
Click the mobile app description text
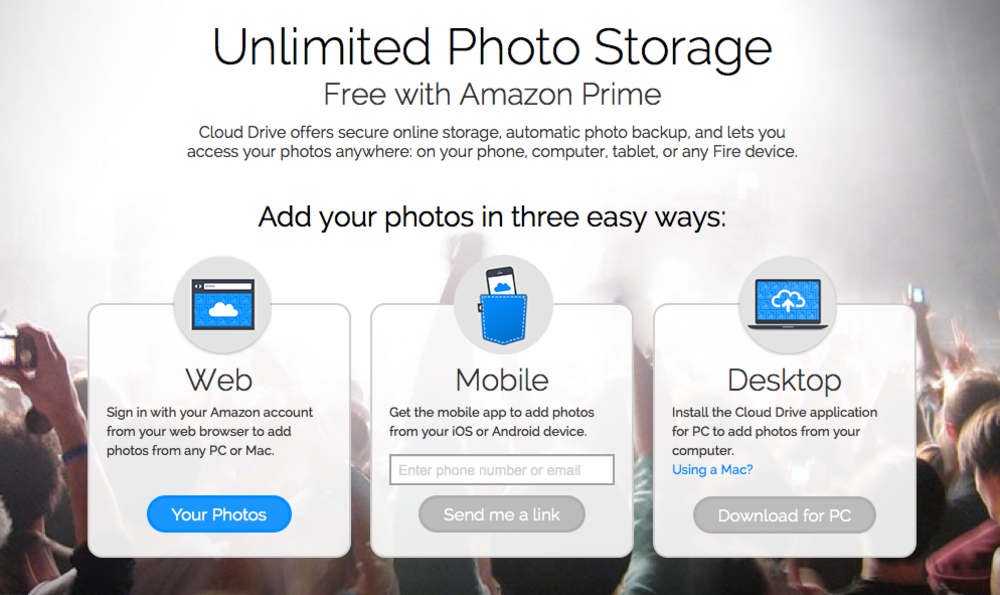tap(492, 422)
